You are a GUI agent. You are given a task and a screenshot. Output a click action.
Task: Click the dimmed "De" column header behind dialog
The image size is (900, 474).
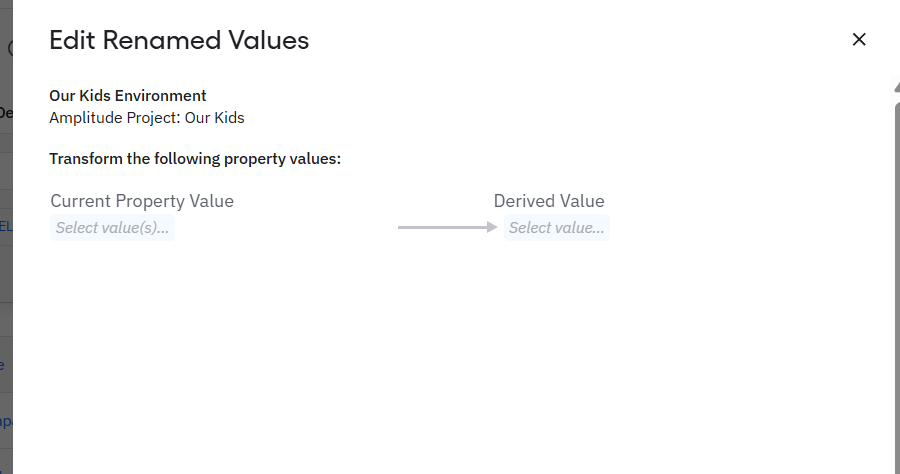point(5,113)
